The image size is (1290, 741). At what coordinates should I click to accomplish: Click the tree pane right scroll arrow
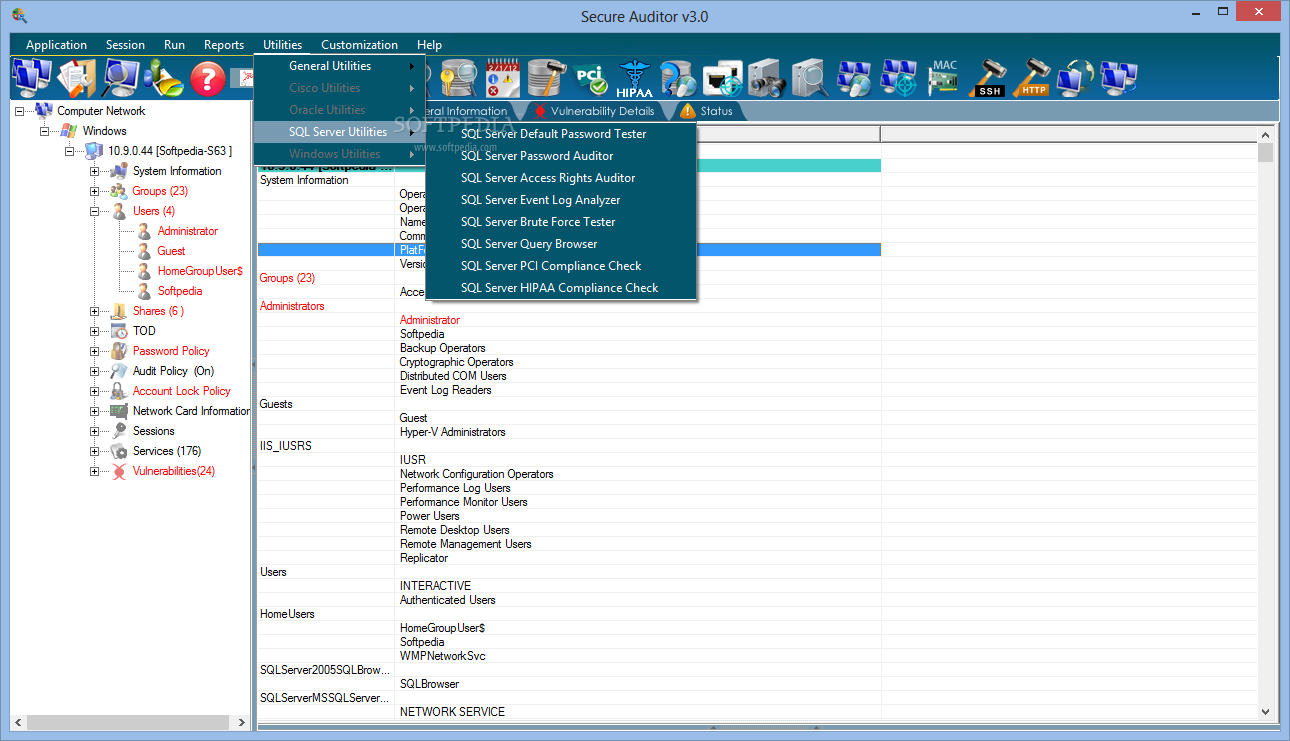point(241,722)
